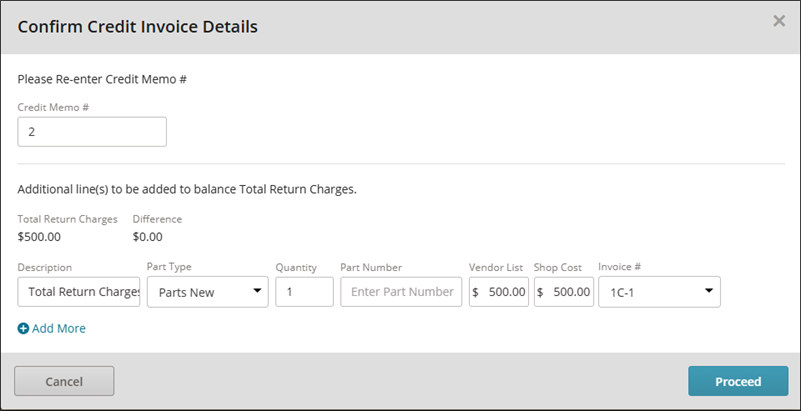Viewport: 801px width, 411px height.
Task: Click the Please Re-enter Credit Memo # text
Action: point(102,77)
